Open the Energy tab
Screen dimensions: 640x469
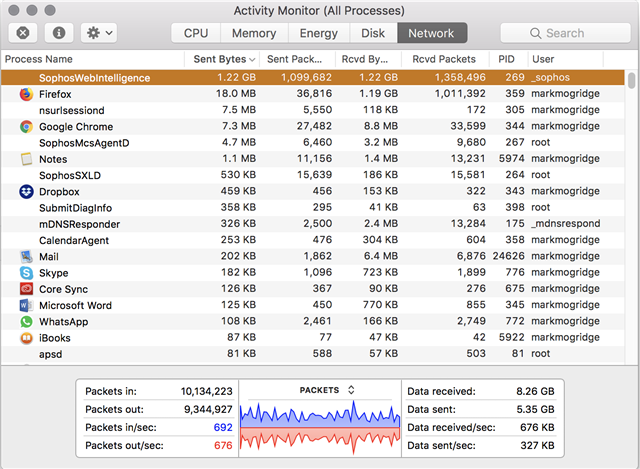319,33
